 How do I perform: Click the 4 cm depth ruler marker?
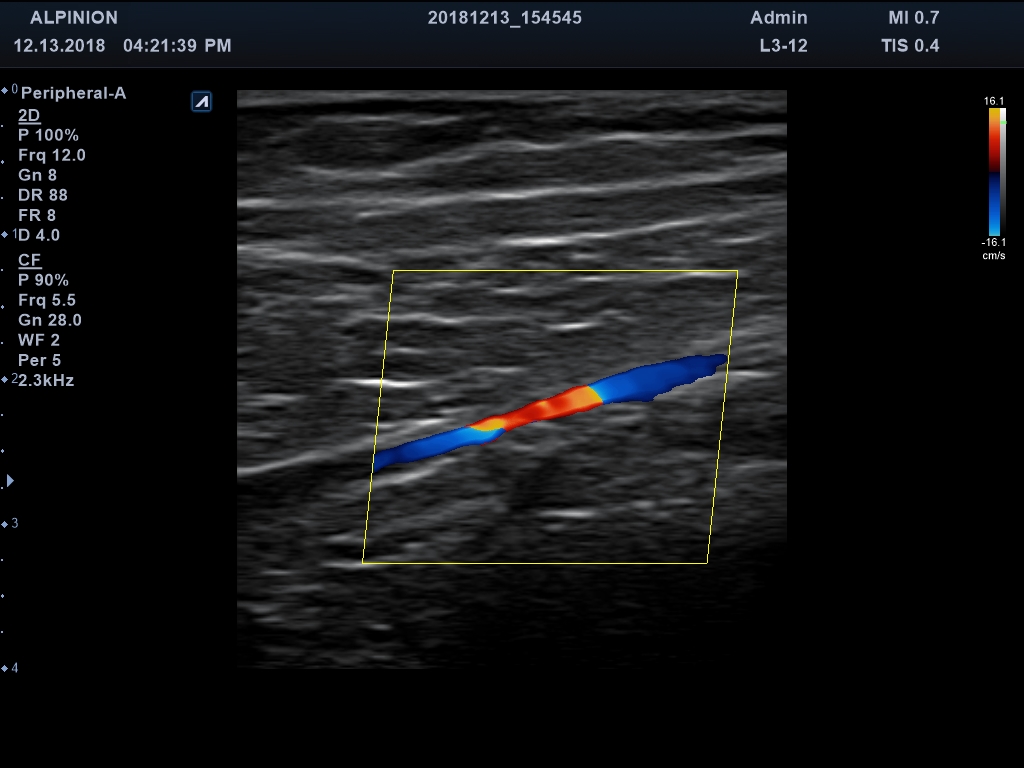[10, 668]
